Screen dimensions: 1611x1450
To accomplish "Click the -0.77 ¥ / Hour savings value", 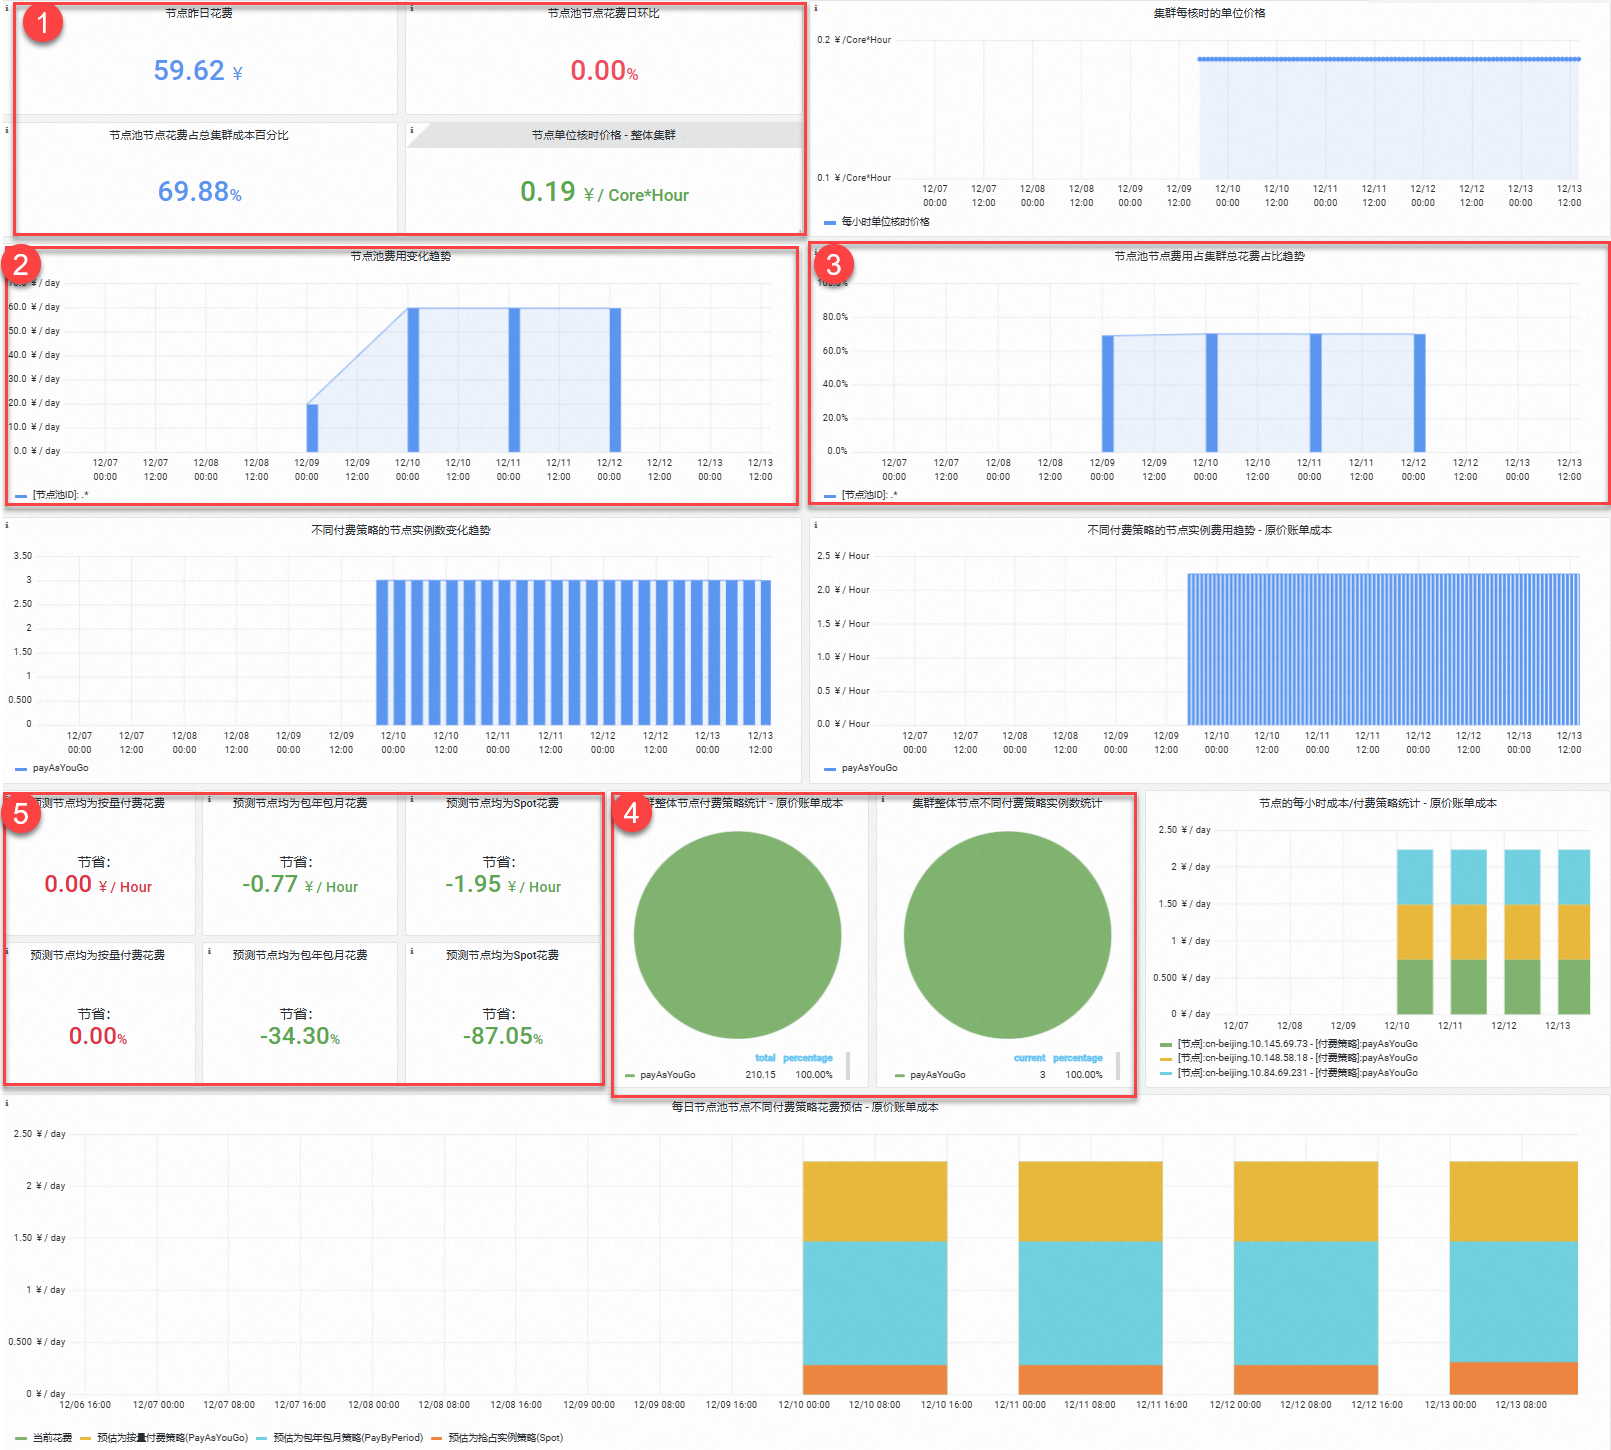I will click(x=300, y=885).
